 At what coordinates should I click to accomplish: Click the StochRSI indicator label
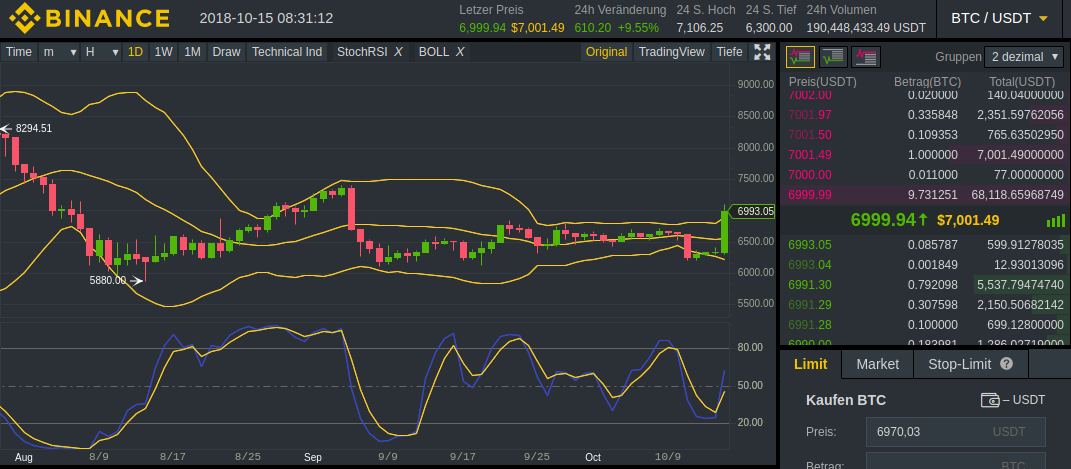coord(361,52)
